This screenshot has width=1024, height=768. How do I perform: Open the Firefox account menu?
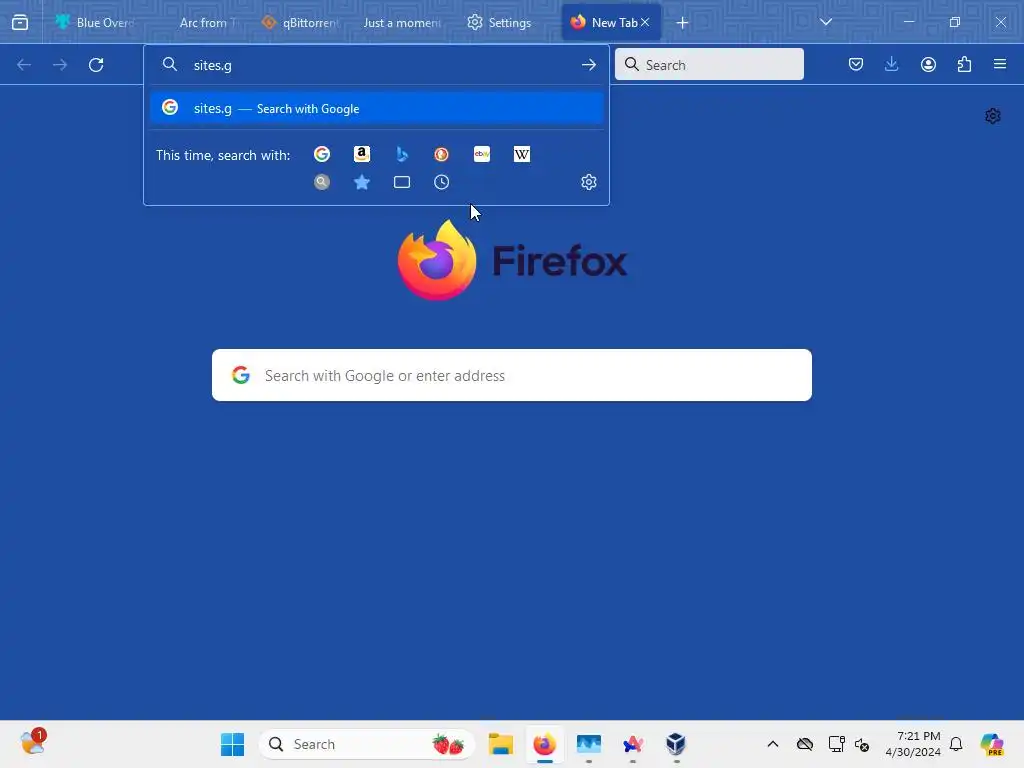(928, 64)
